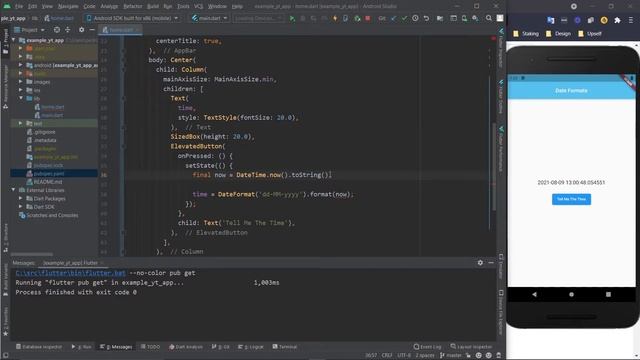
Task: Collapse the lib folder
Action: (21, 98)
